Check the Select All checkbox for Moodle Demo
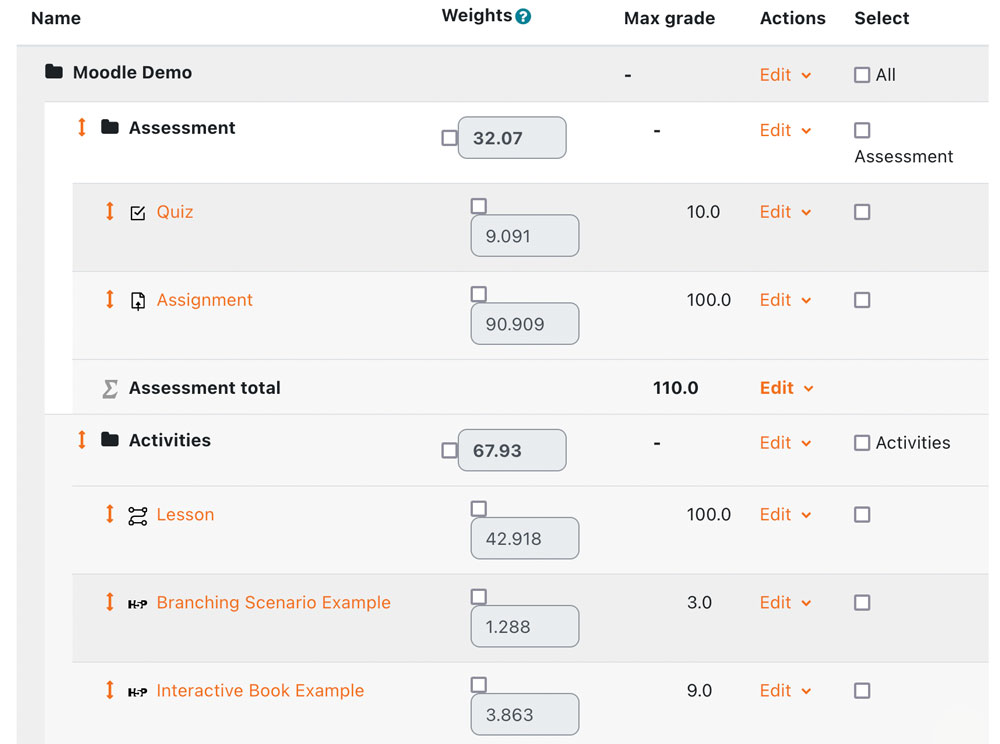1000x744 pixels. (x=862, y=75)
